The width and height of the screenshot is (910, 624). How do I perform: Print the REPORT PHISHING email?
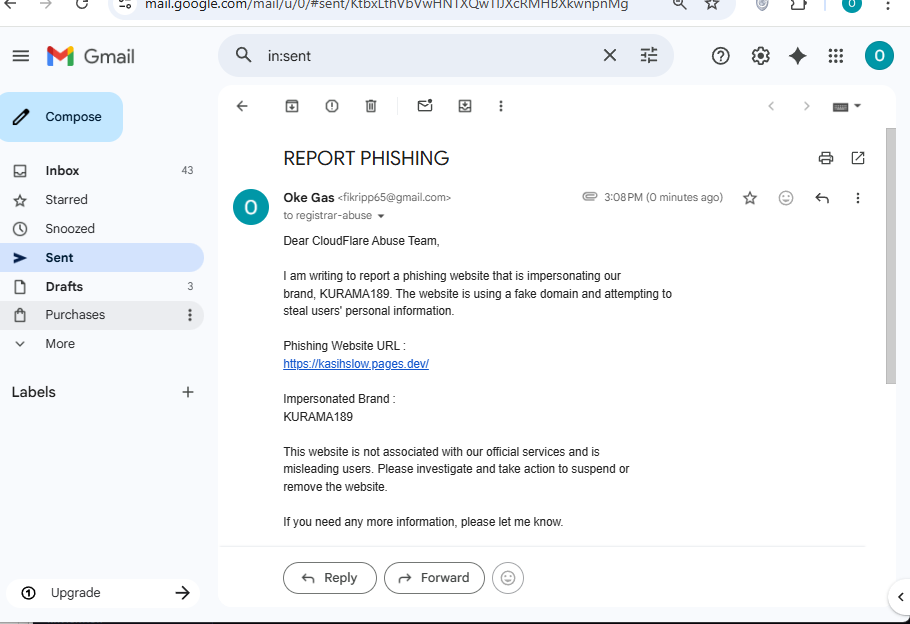click(826, 158)
